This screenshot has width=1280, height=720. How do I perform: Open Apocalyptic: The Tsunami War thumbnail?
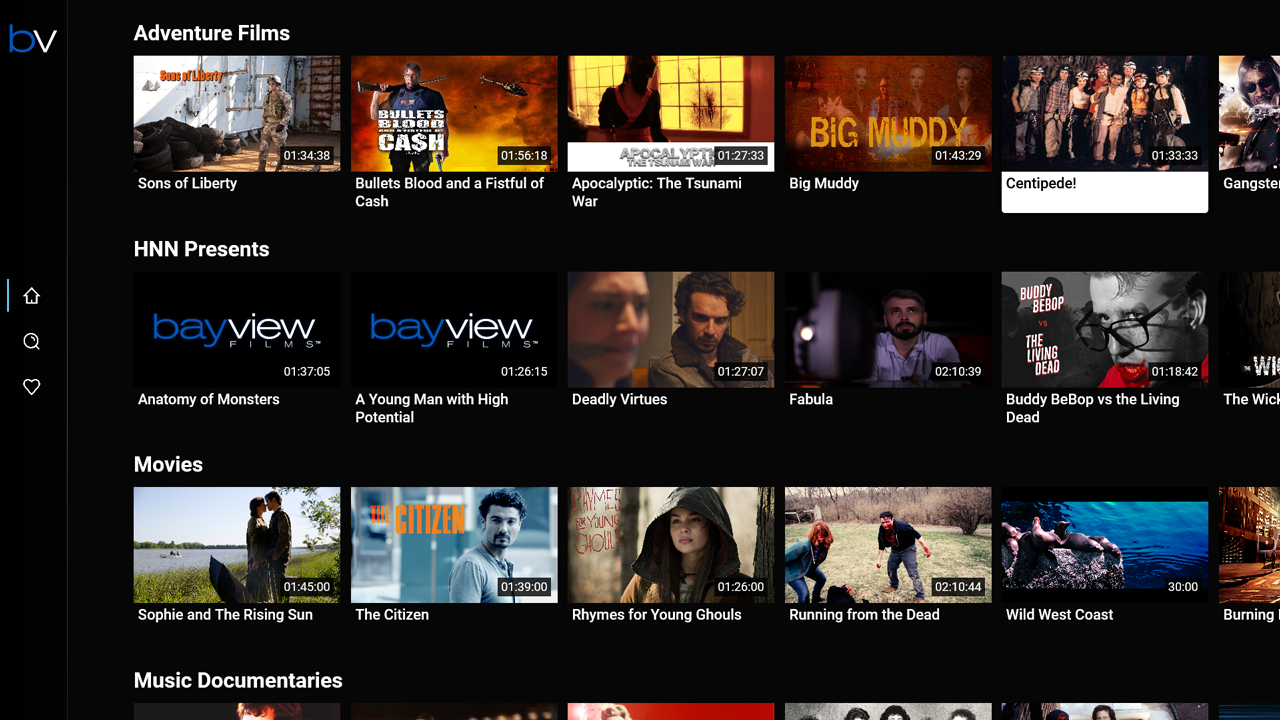tap(670, 113)
